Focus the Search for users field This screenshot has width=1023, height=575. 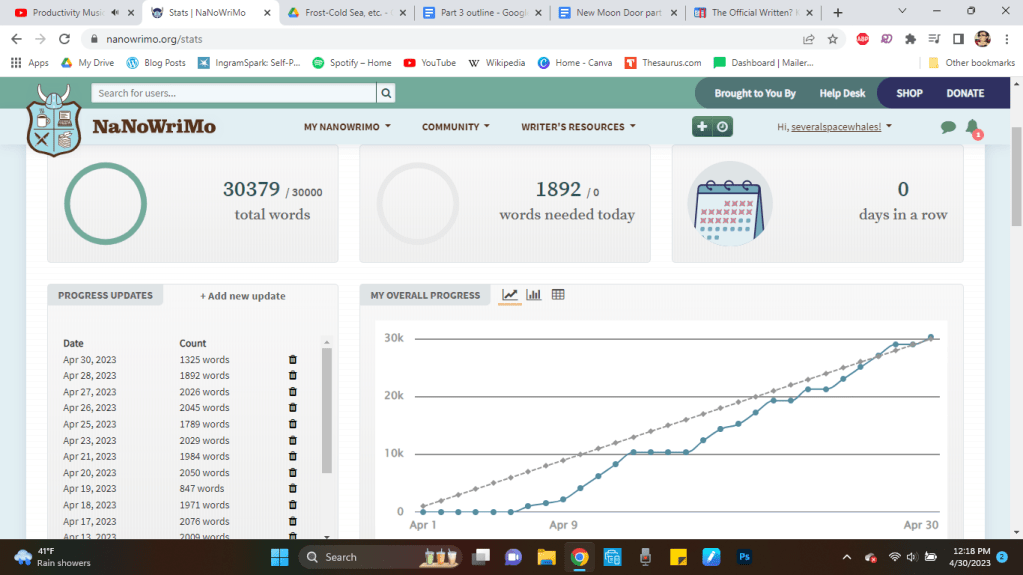[234, 93]
